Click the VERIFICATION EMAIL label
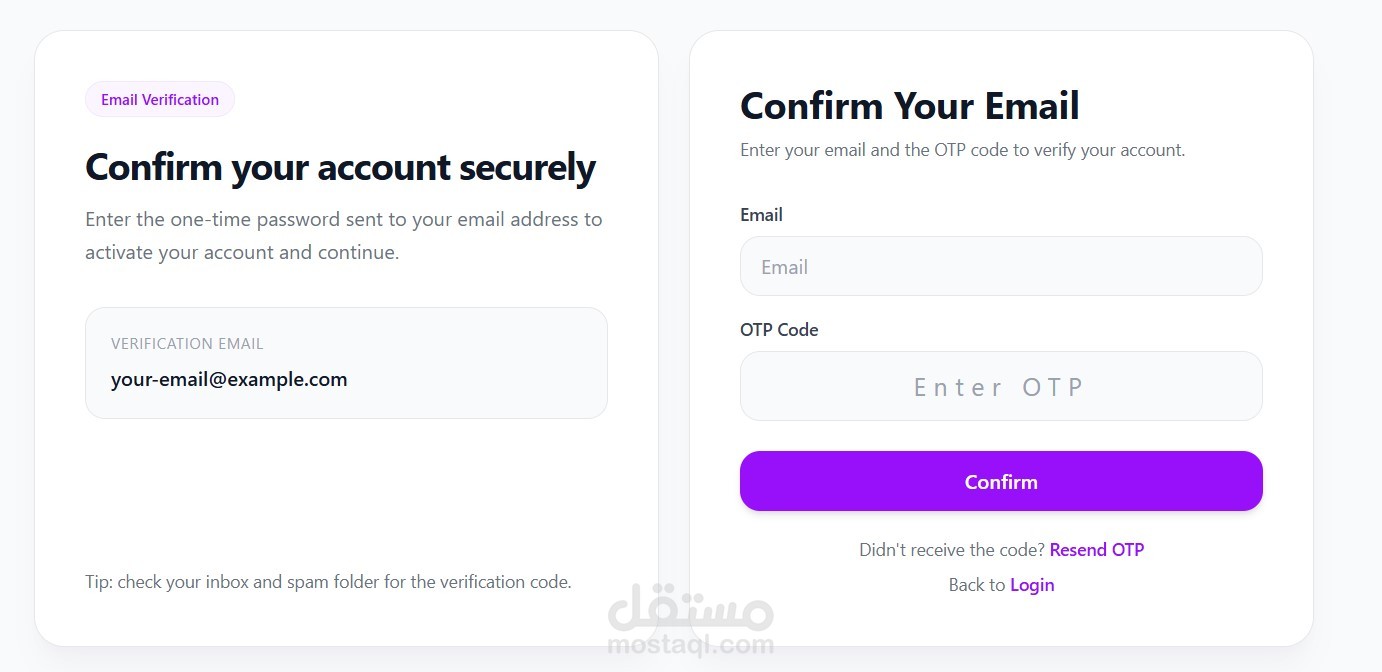1382x672 pixels. [187, 344]
